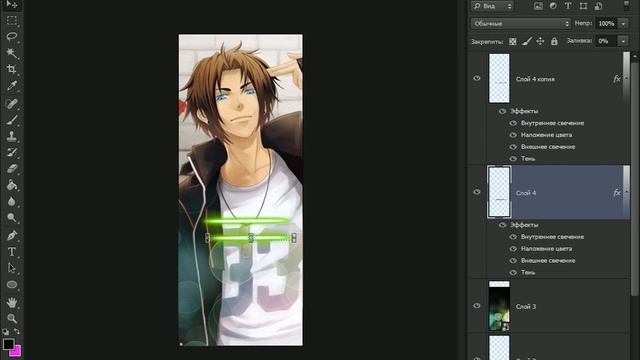Open the opacity 100% slider arrow

coord(623,24)
